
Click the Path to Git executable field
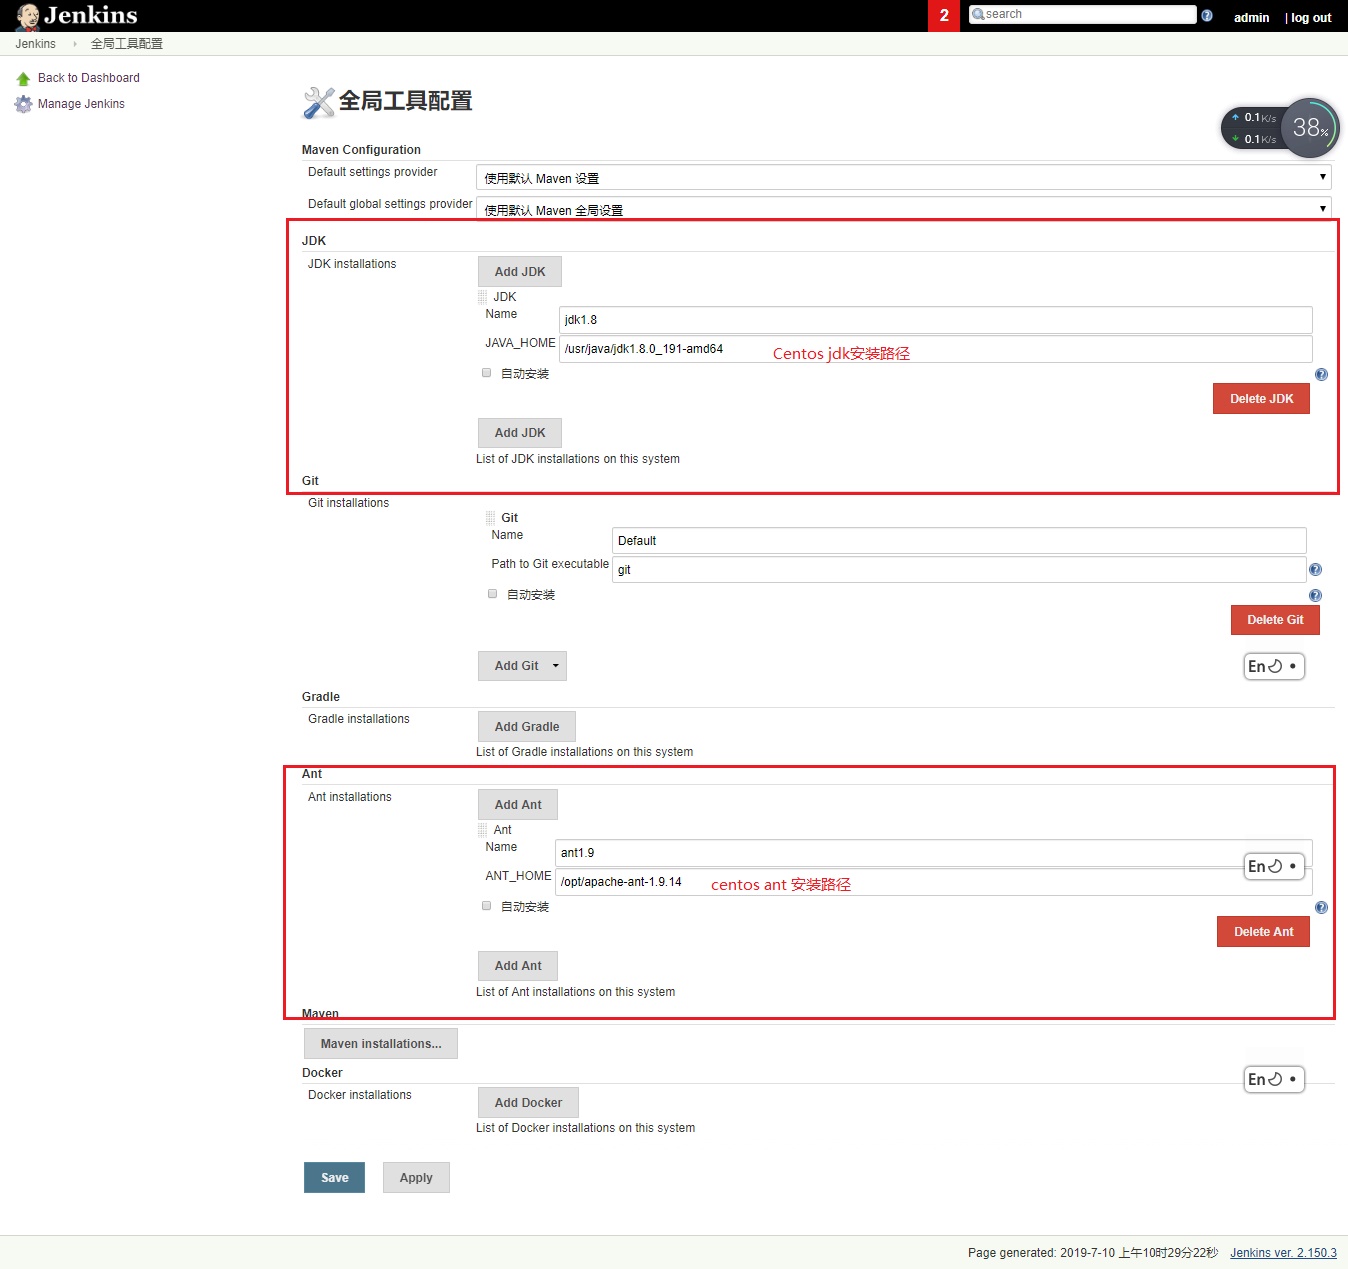(959, 570)
